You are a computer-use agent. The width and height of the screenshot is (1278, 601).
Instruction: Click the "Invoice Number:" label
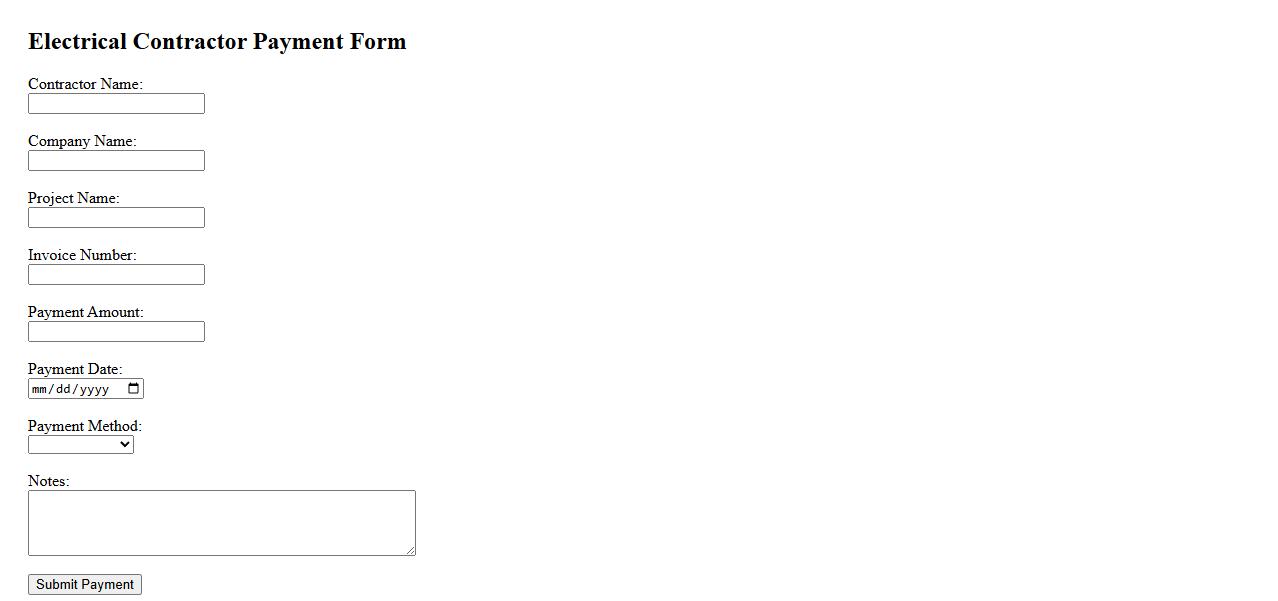82,255
